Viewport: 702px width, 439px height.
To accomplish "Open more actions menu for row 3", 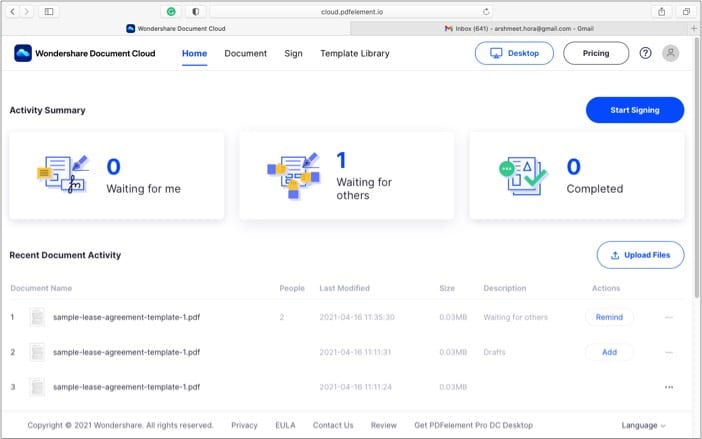I will (x=669, y=387).
